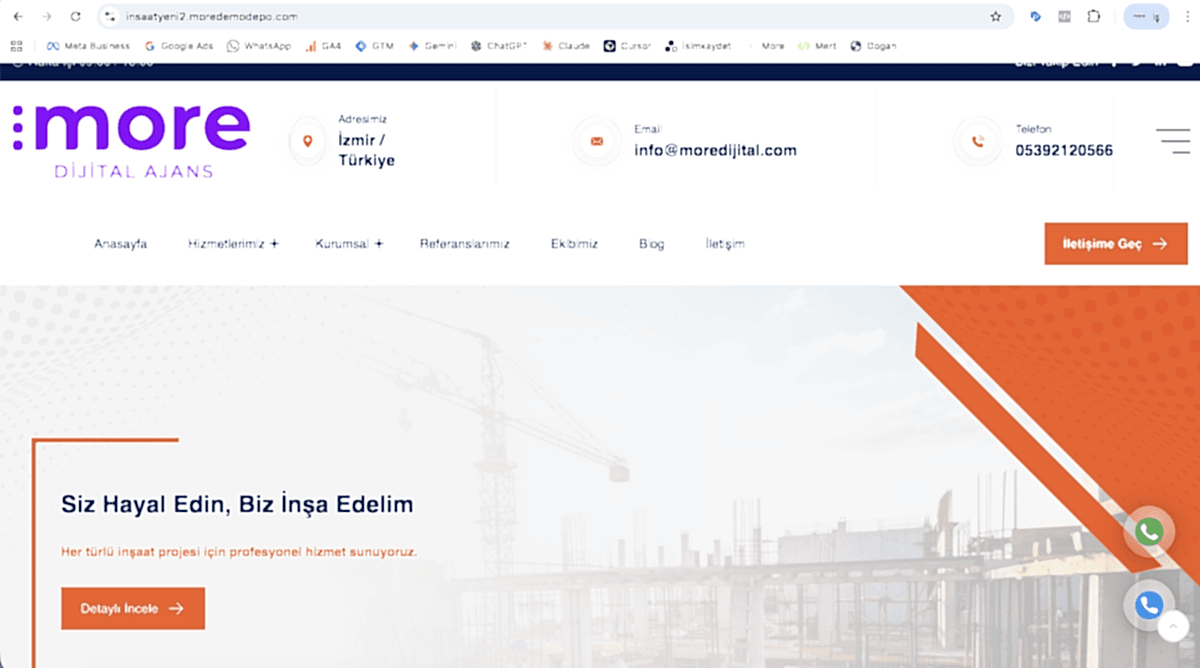Toggle the hamburger menu at top right
This screenshot has width=1200, height=668.
(1172, 141)
